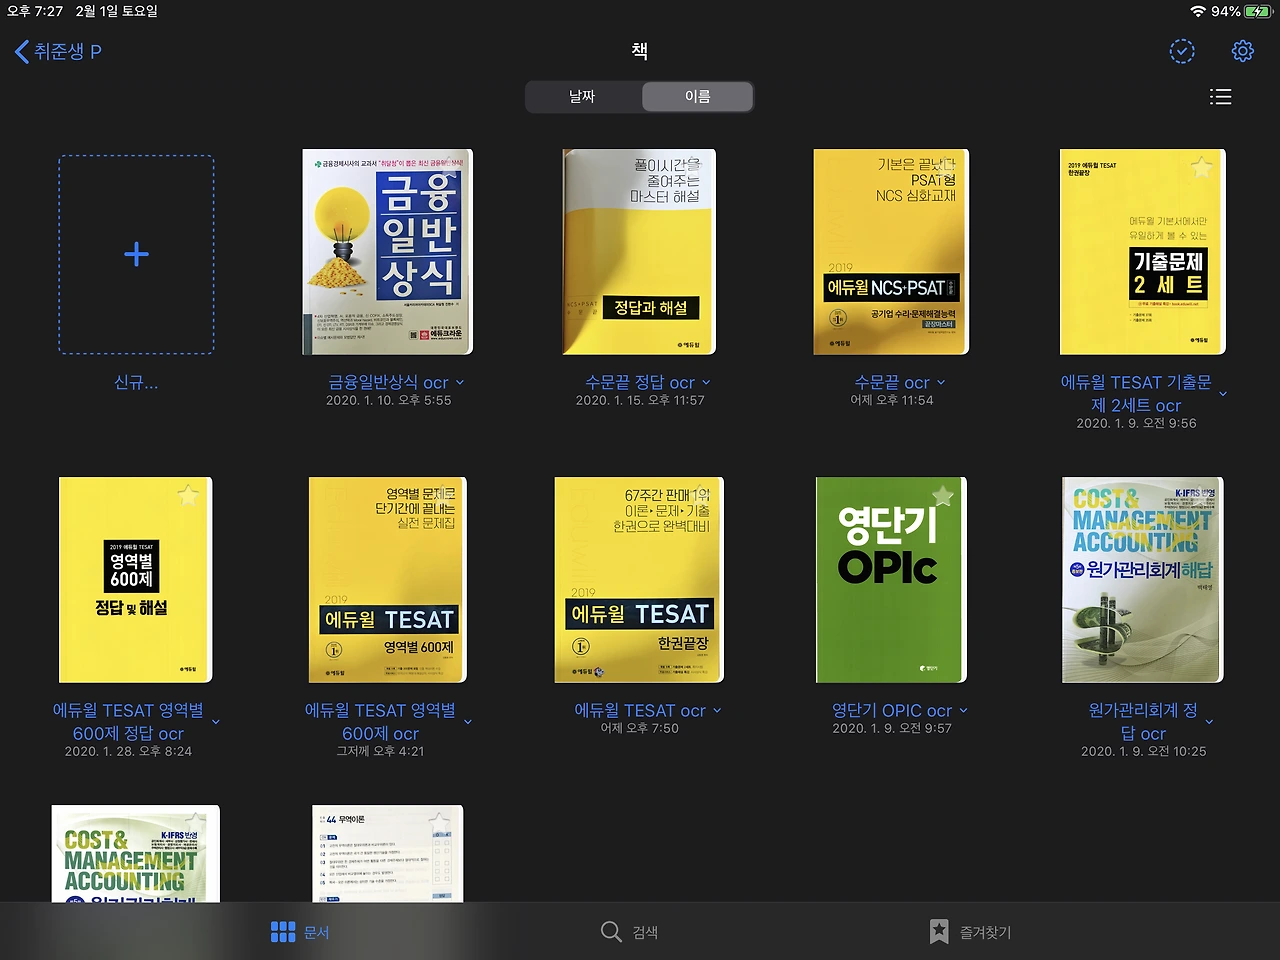Click the 신규... label

tap(136, 382)
